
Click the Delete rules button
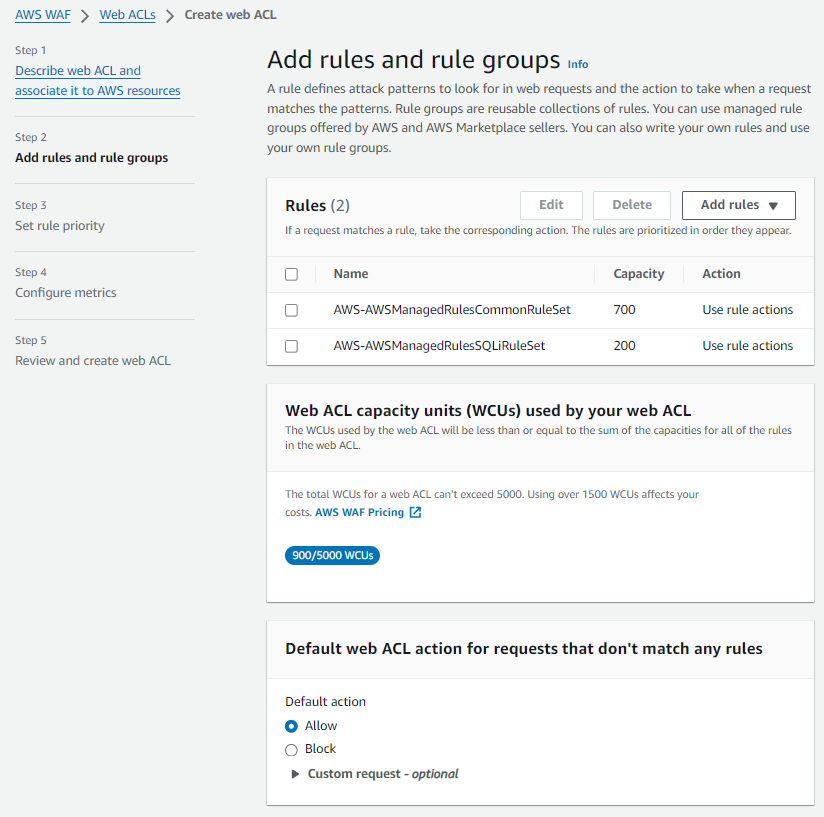(x=632, y=205)
